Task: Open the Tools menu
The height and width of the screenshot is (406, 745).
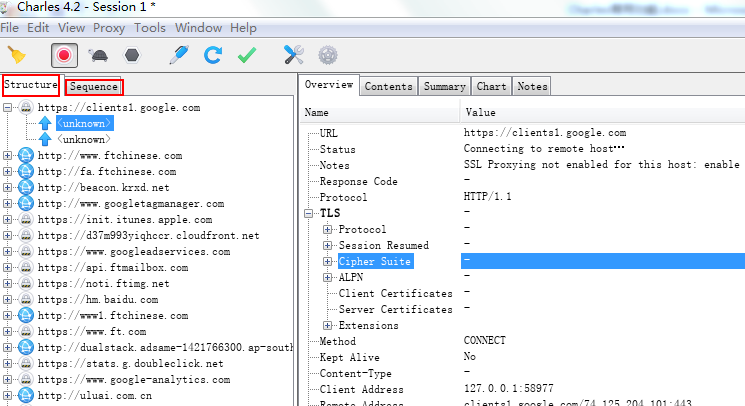Action: 150,28
